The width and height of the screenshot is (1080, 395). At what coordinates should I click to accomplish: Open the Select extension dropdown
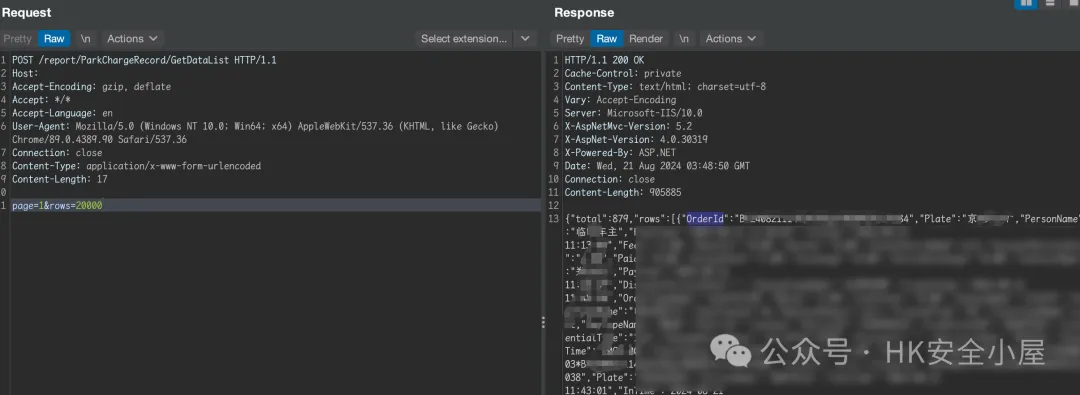pos(476,39)
